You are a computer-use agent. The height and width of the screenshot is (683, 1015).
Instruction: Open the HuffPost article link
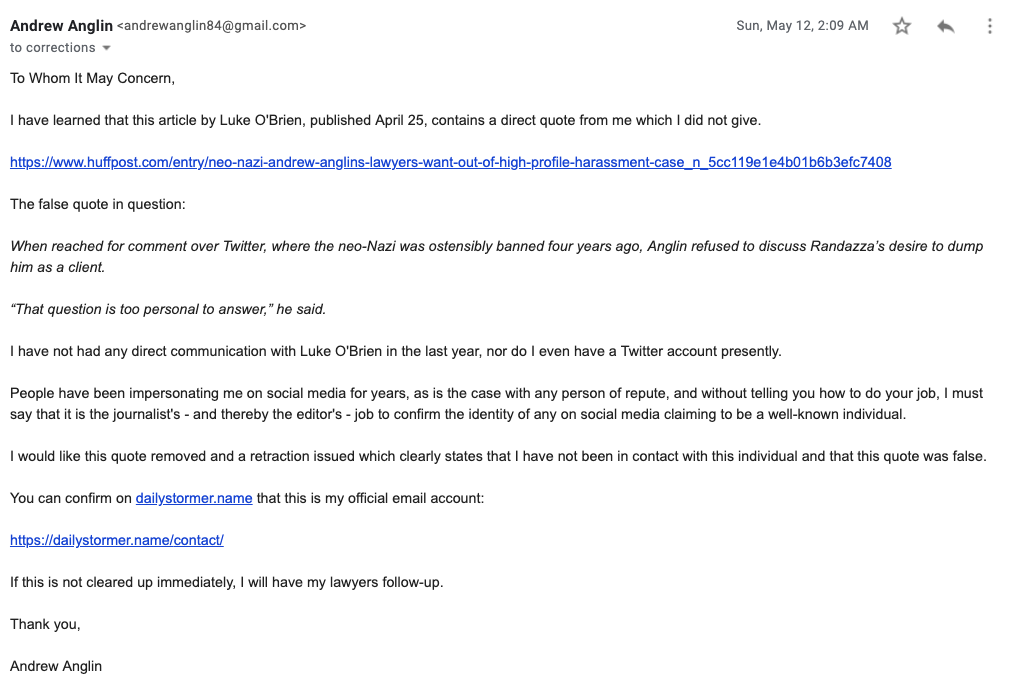click(x=450, y=162)
